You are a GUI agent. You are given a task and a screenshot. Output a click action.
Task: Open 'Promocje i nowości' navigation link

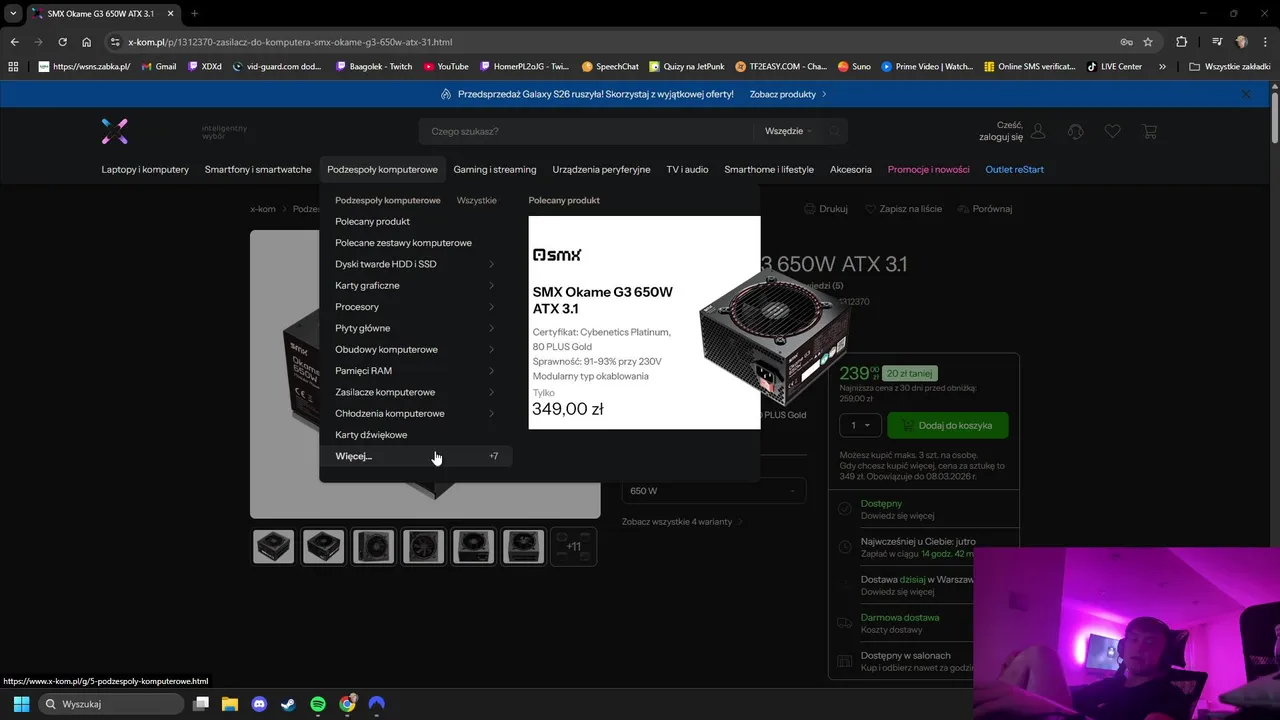929,169
